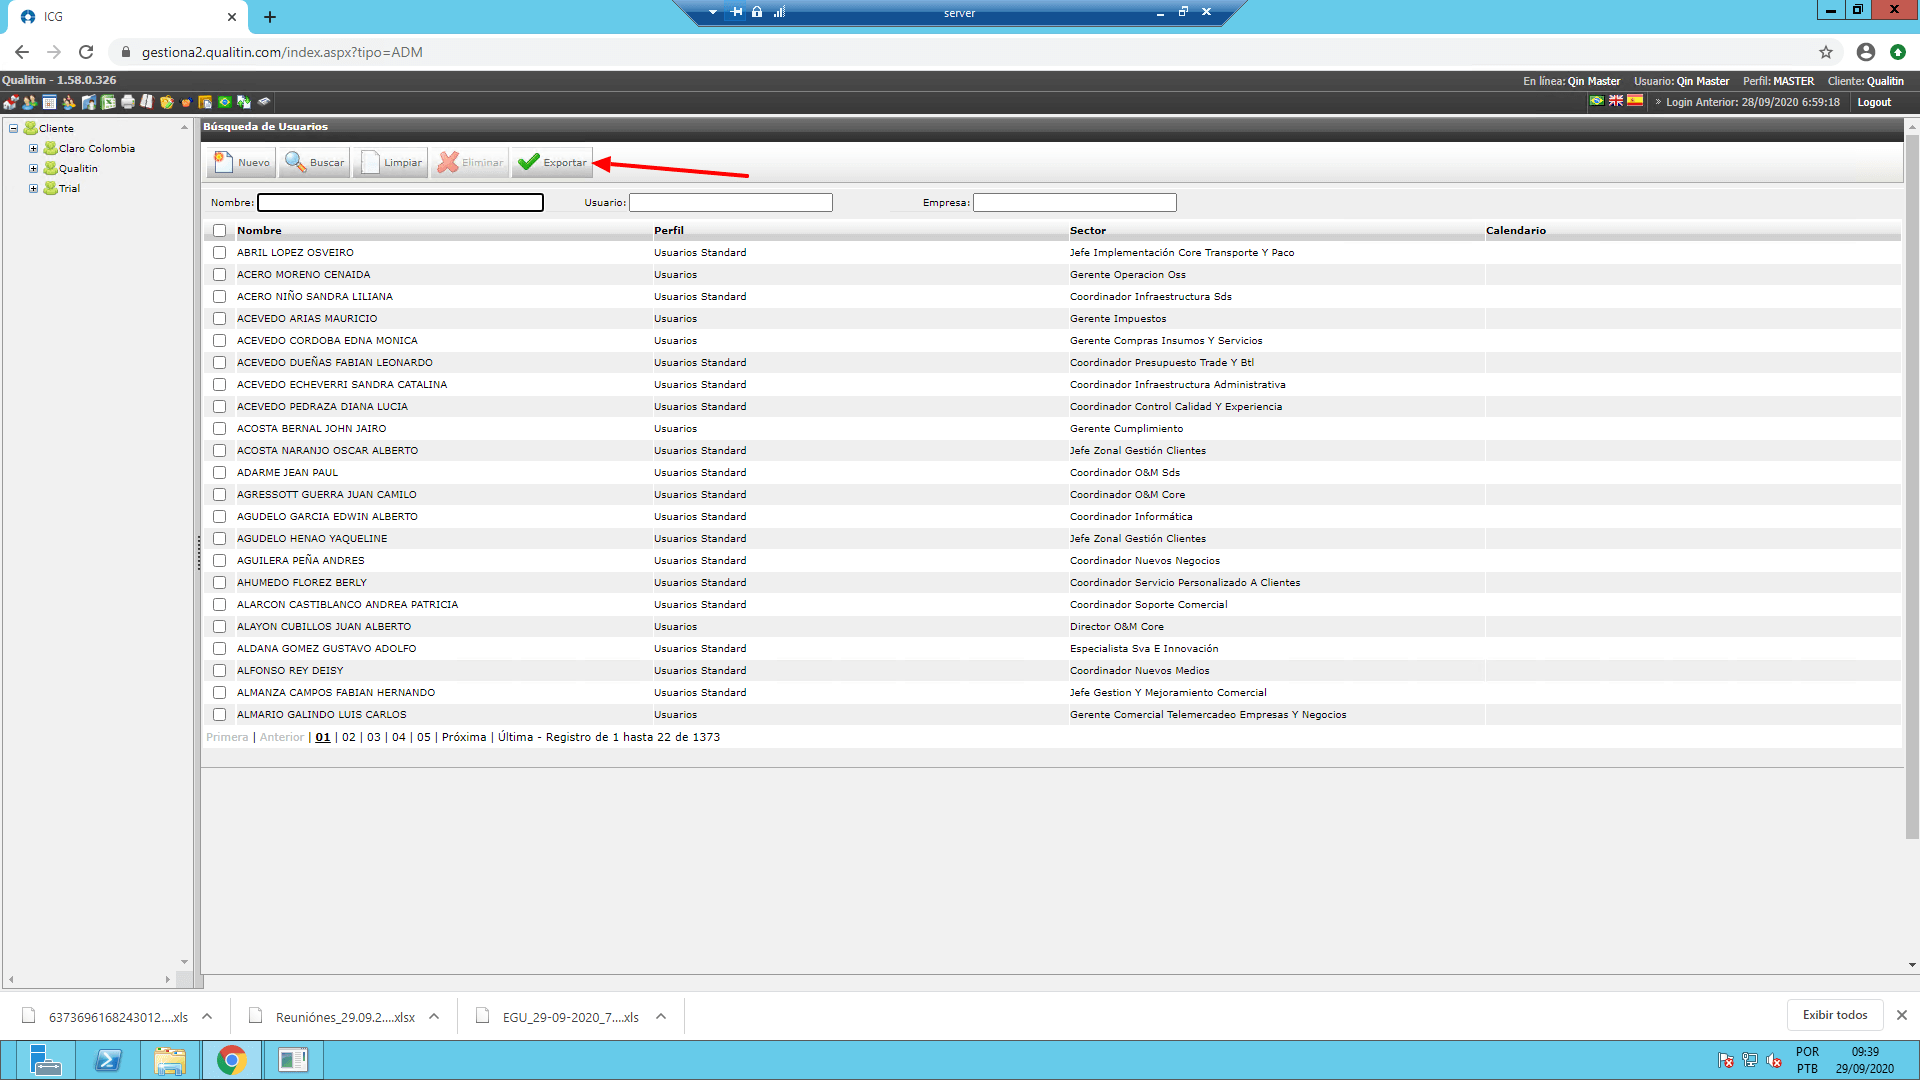Open the home icon in Qualitin toolbar
1920x1080 pixels.
point(11,102)
